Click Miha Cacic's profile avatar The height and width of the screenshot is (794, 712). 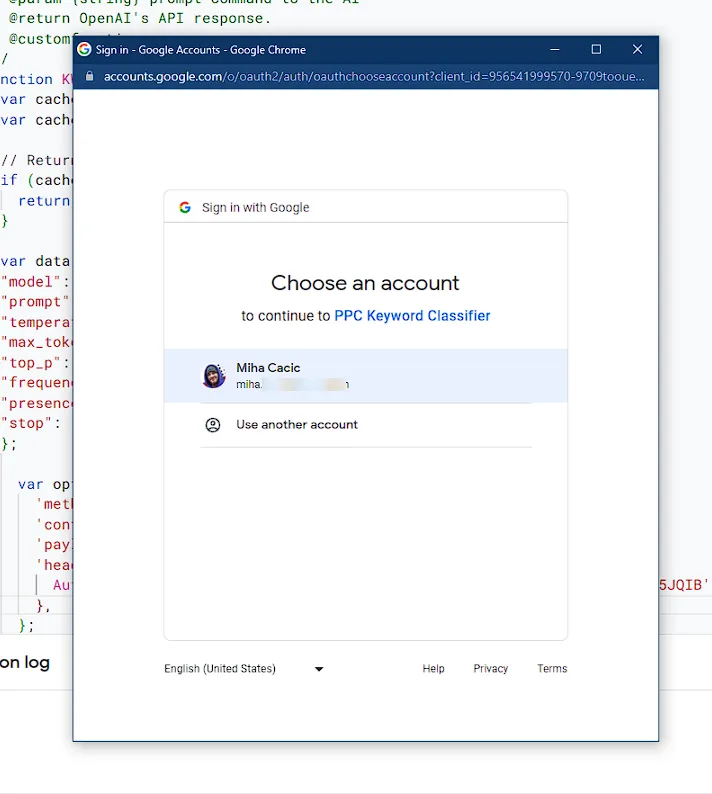[x=214, y=376]
